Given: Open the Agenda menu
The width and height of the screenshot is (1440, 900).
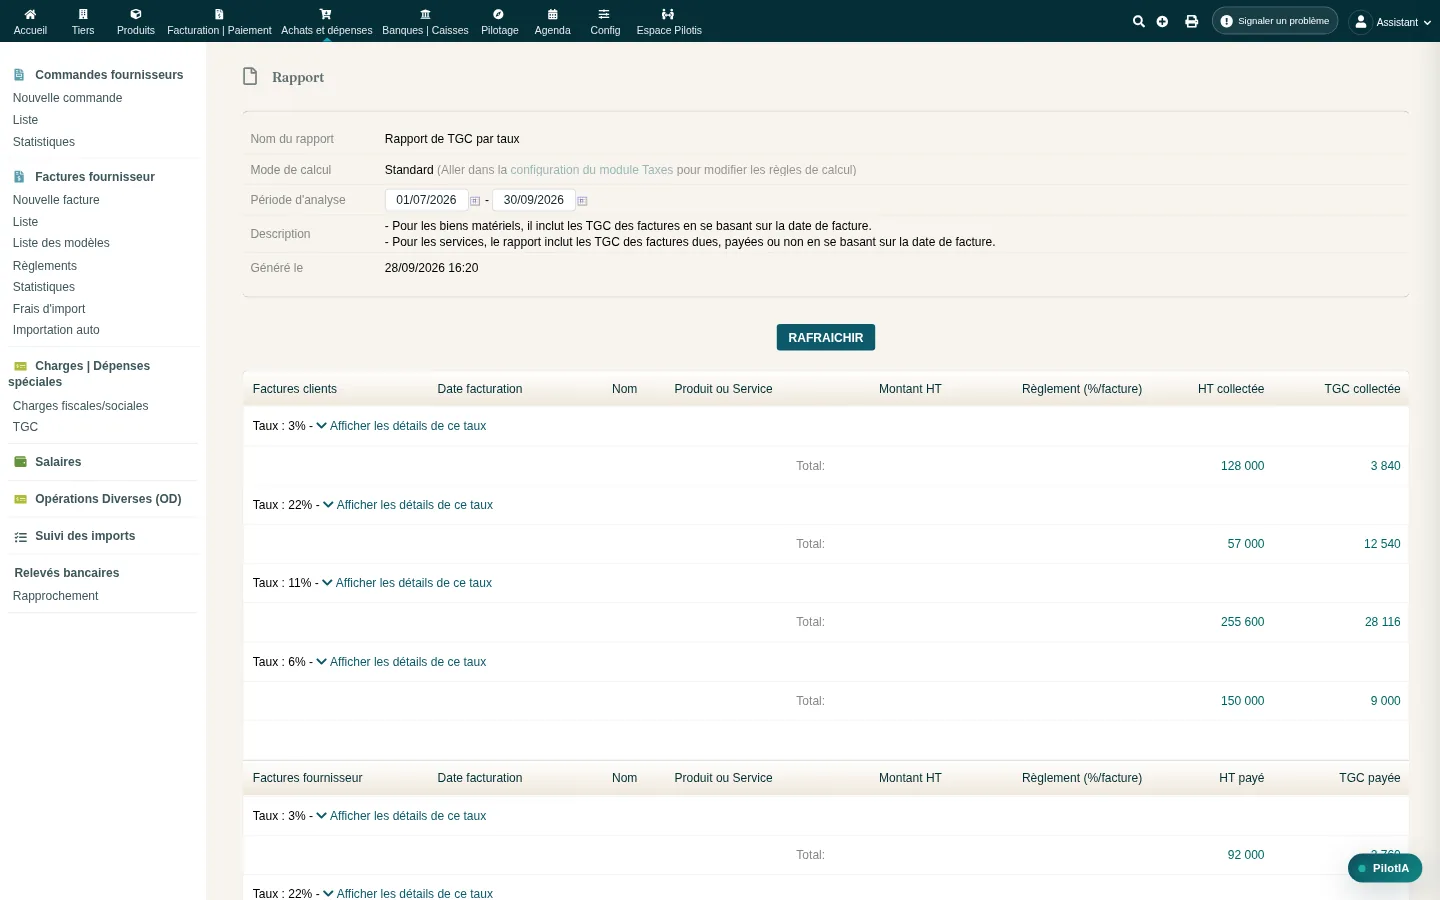Looking at the screenshot, I should (552, 21).
